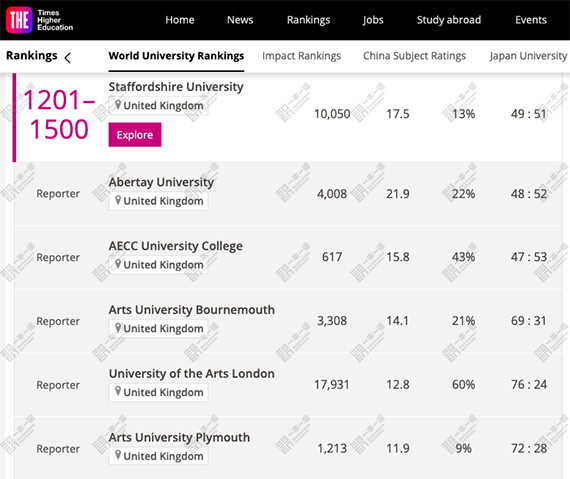
Task: Click the Times Higher Education logo
Action: coord(39,20)
